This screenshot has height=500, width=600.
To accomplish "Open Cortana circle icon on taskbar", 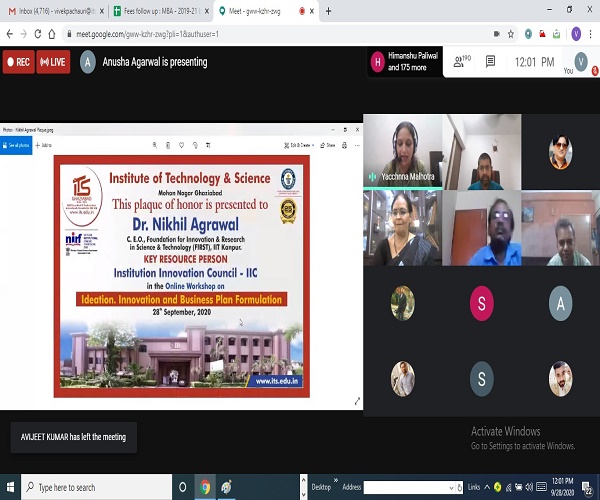I will click(x=183, y=487).
